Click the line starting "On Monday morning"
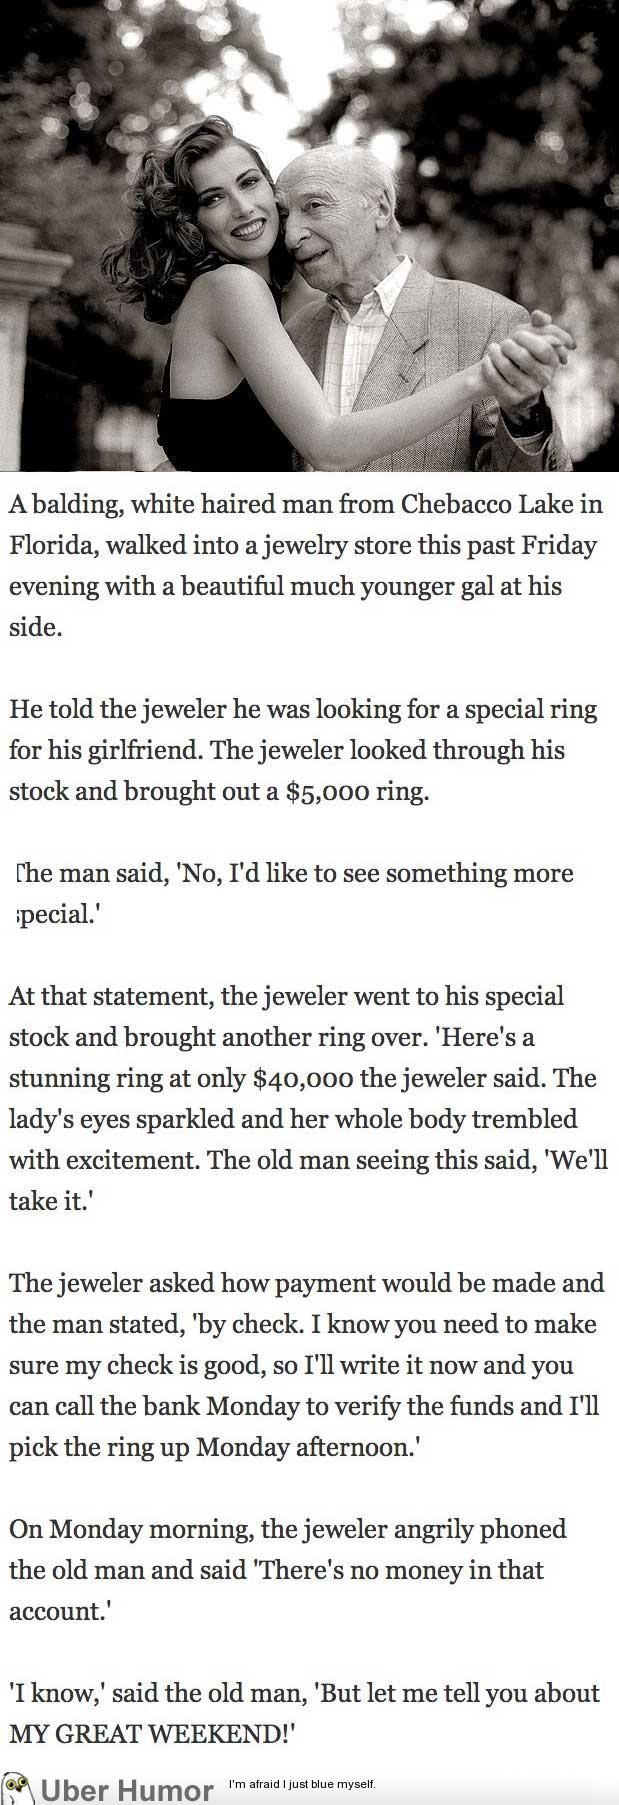The height and width of the screenshot is (1805, 619). point(288,1529)
